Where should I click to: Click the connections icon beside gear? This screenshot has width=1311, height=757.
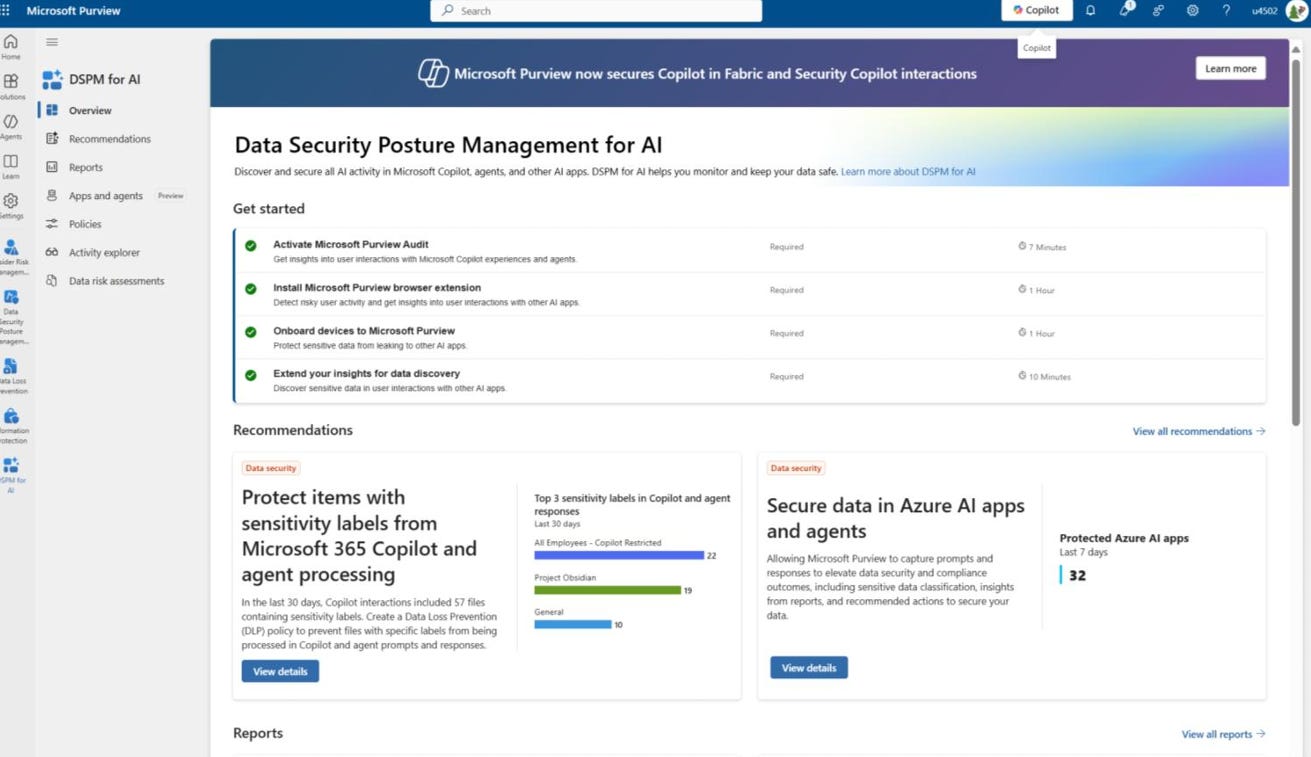point(1158,10)
